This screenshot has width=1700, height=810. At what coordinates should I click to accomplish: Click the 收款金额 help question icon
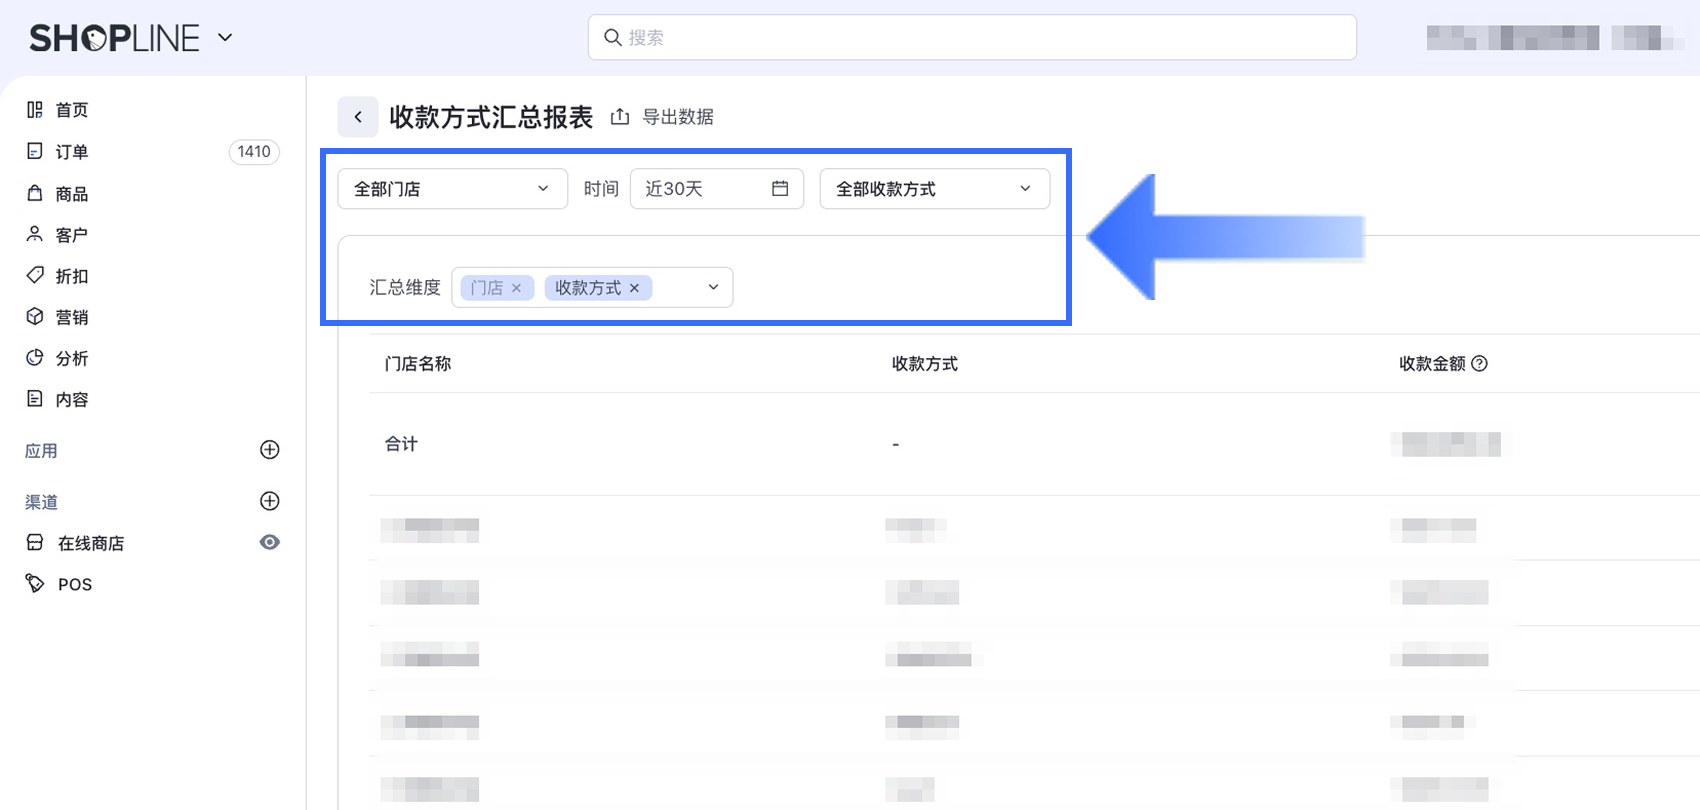[x=1480, y=364]
